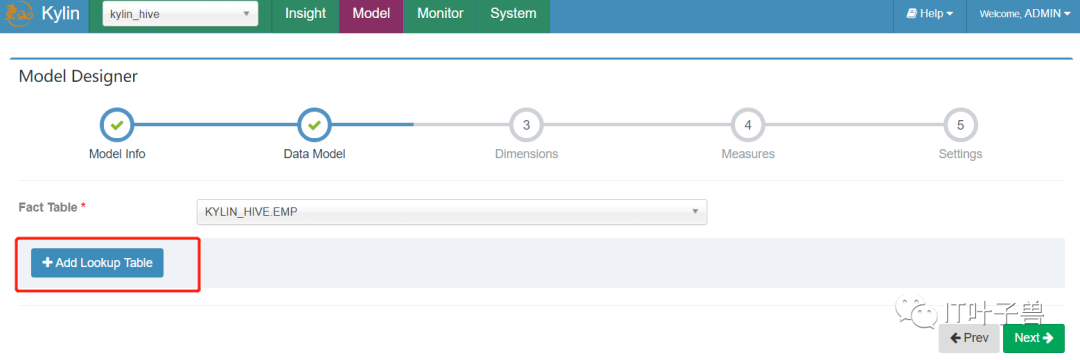
Task: Click the Kylin brand name text
Action: 61,13
